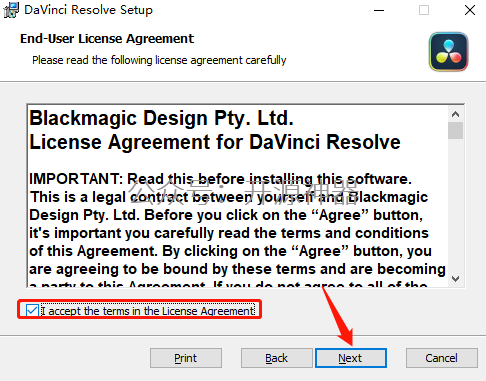Click the "IMPORTANT: Read this before installing" line
This screenshot has height=381, width=486.
click(x=220, y=179)
